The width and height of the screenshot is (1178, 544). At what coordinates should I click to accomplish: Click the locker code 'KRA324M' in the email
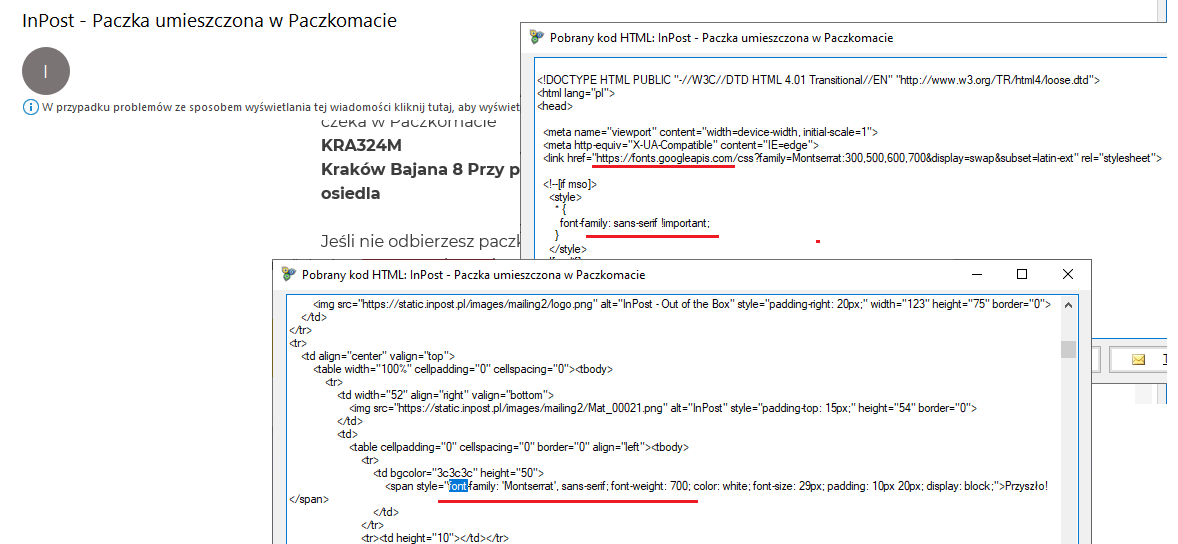point(361,146)
